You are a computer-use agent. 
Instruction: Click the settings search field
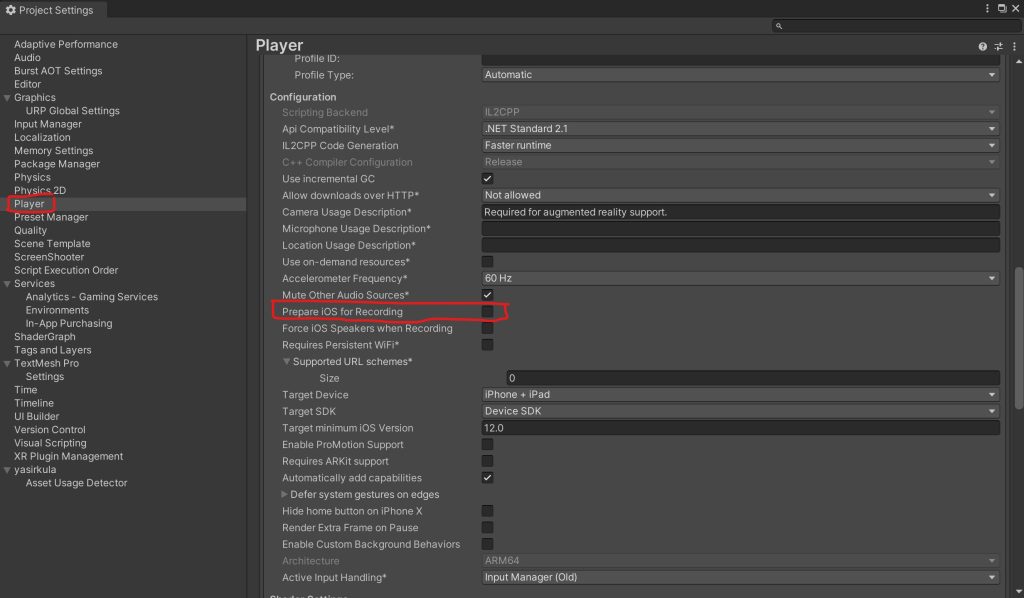895,26
